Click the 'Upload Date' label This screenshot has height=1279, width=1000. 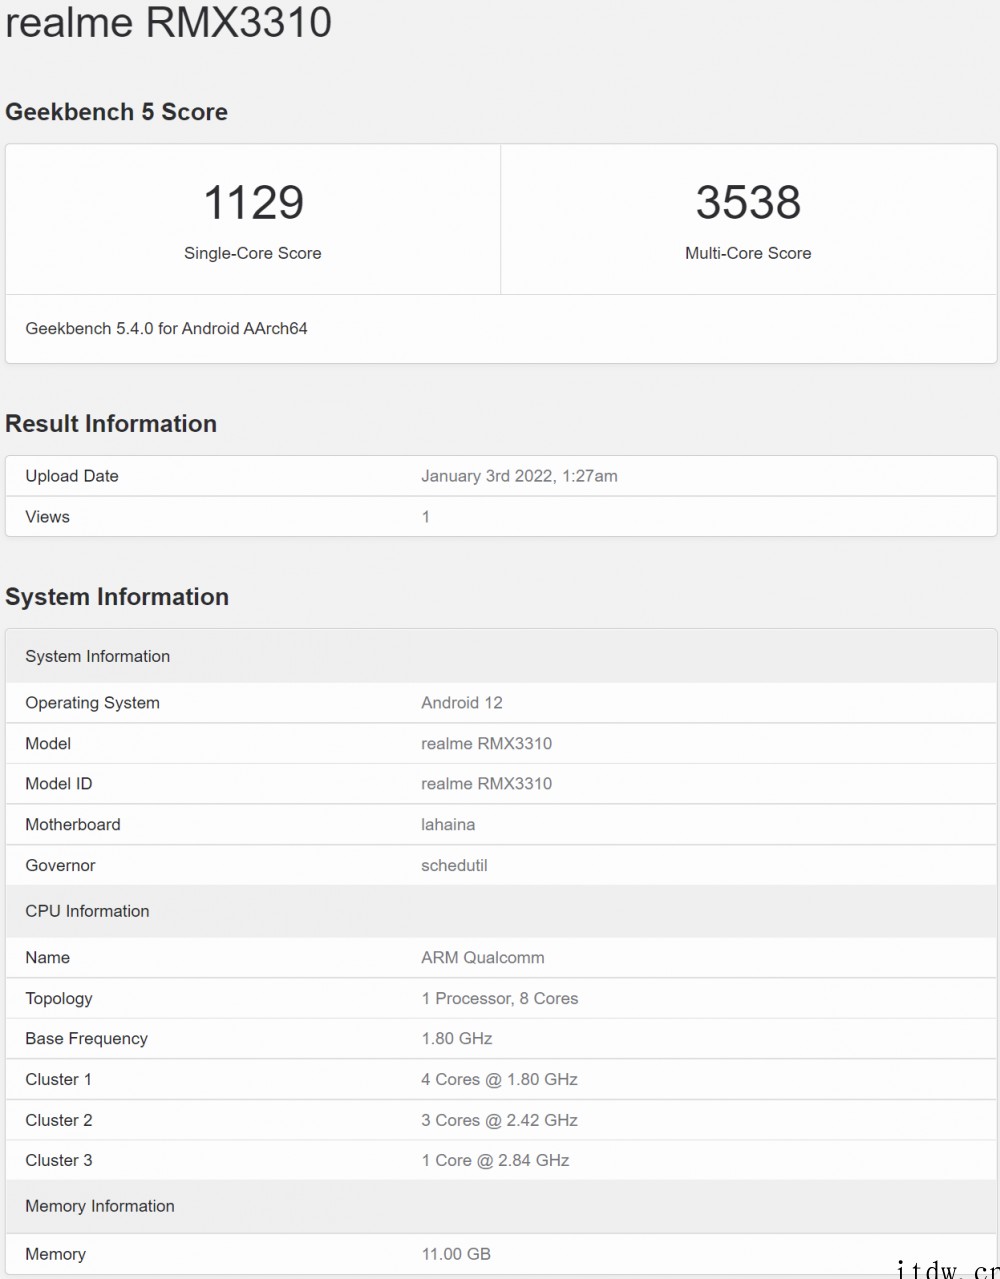coord(72,476)
